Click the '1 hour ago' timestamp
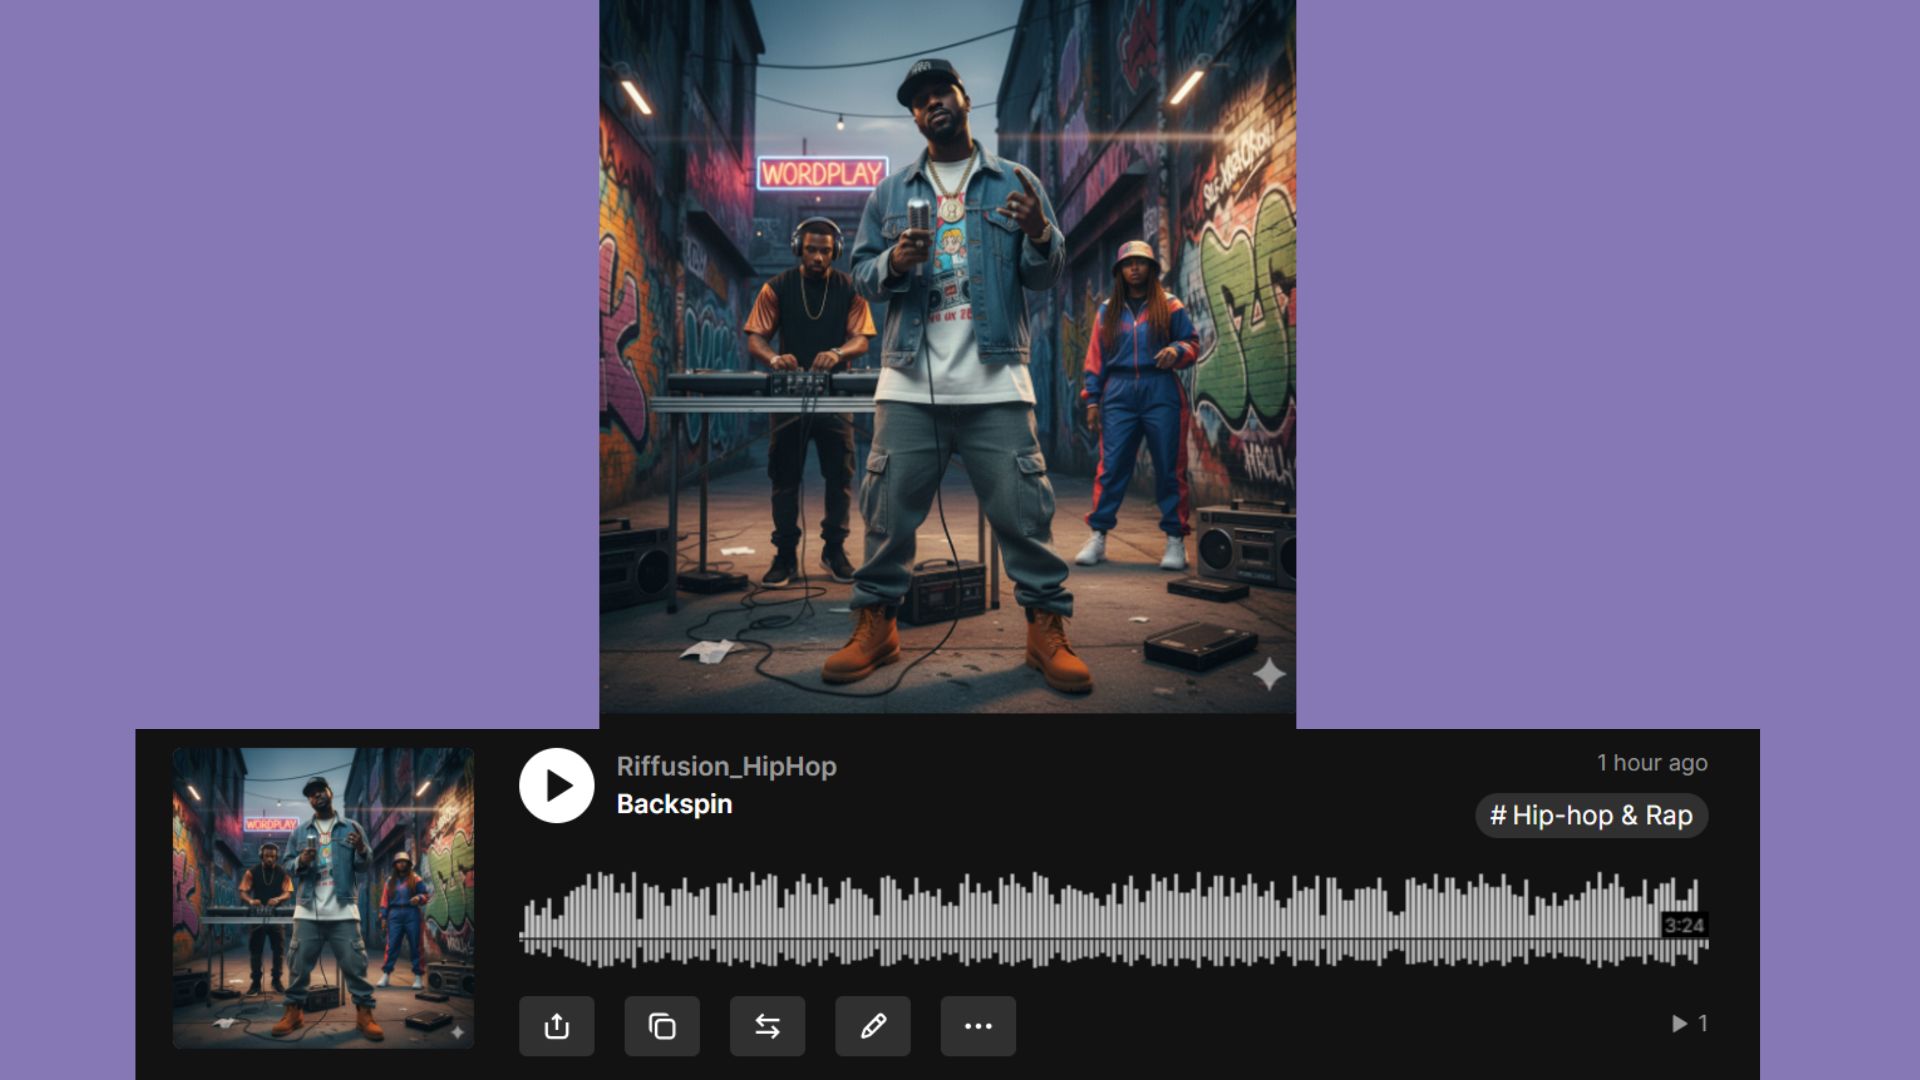1920x1080 pixels. tap(1651, 763)
